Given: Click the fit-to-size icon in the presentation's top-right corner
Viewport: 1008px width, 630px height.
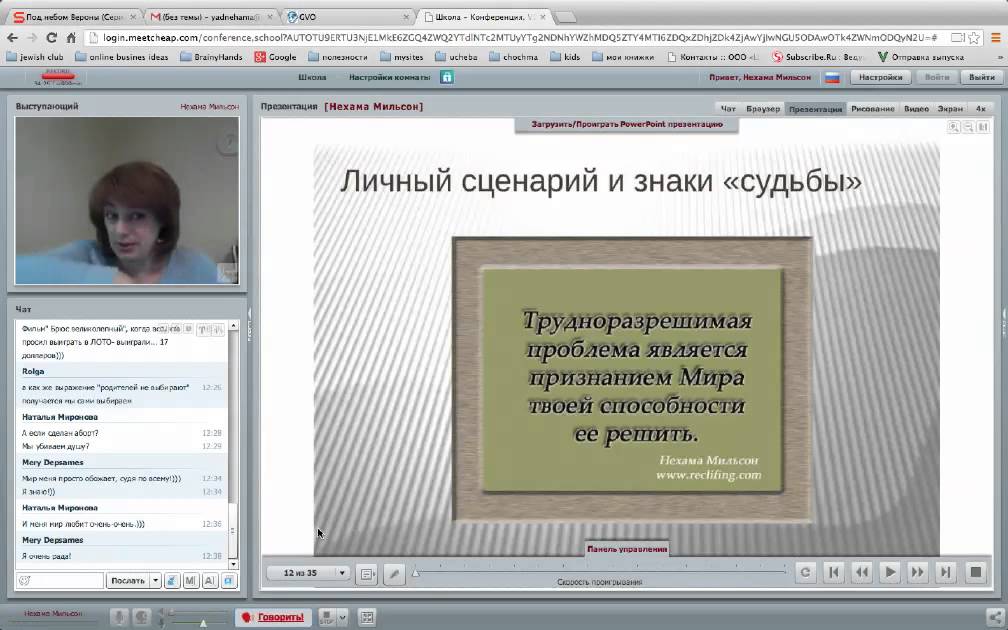Looking at the screenshot, I should 983,127.
